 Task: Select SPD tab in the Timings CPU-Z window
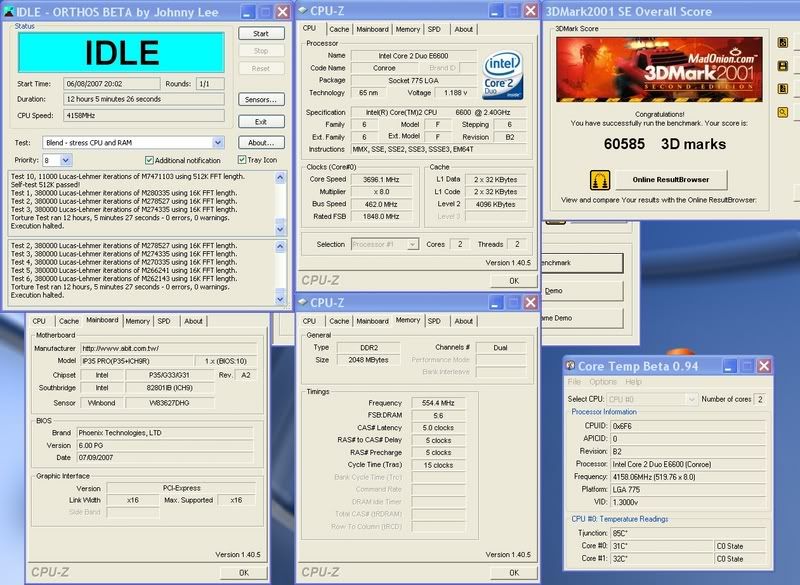click(434, 321)
